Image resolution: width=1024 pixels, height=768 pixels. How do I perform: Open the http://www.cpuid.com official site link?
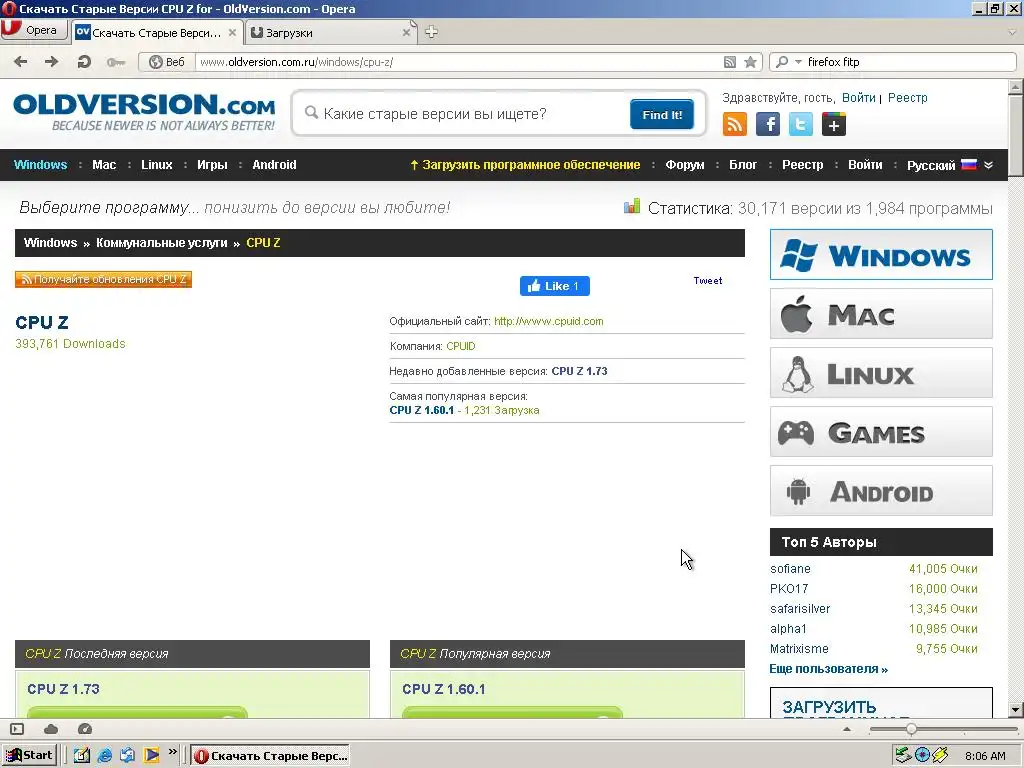click(x=549, y=321)
